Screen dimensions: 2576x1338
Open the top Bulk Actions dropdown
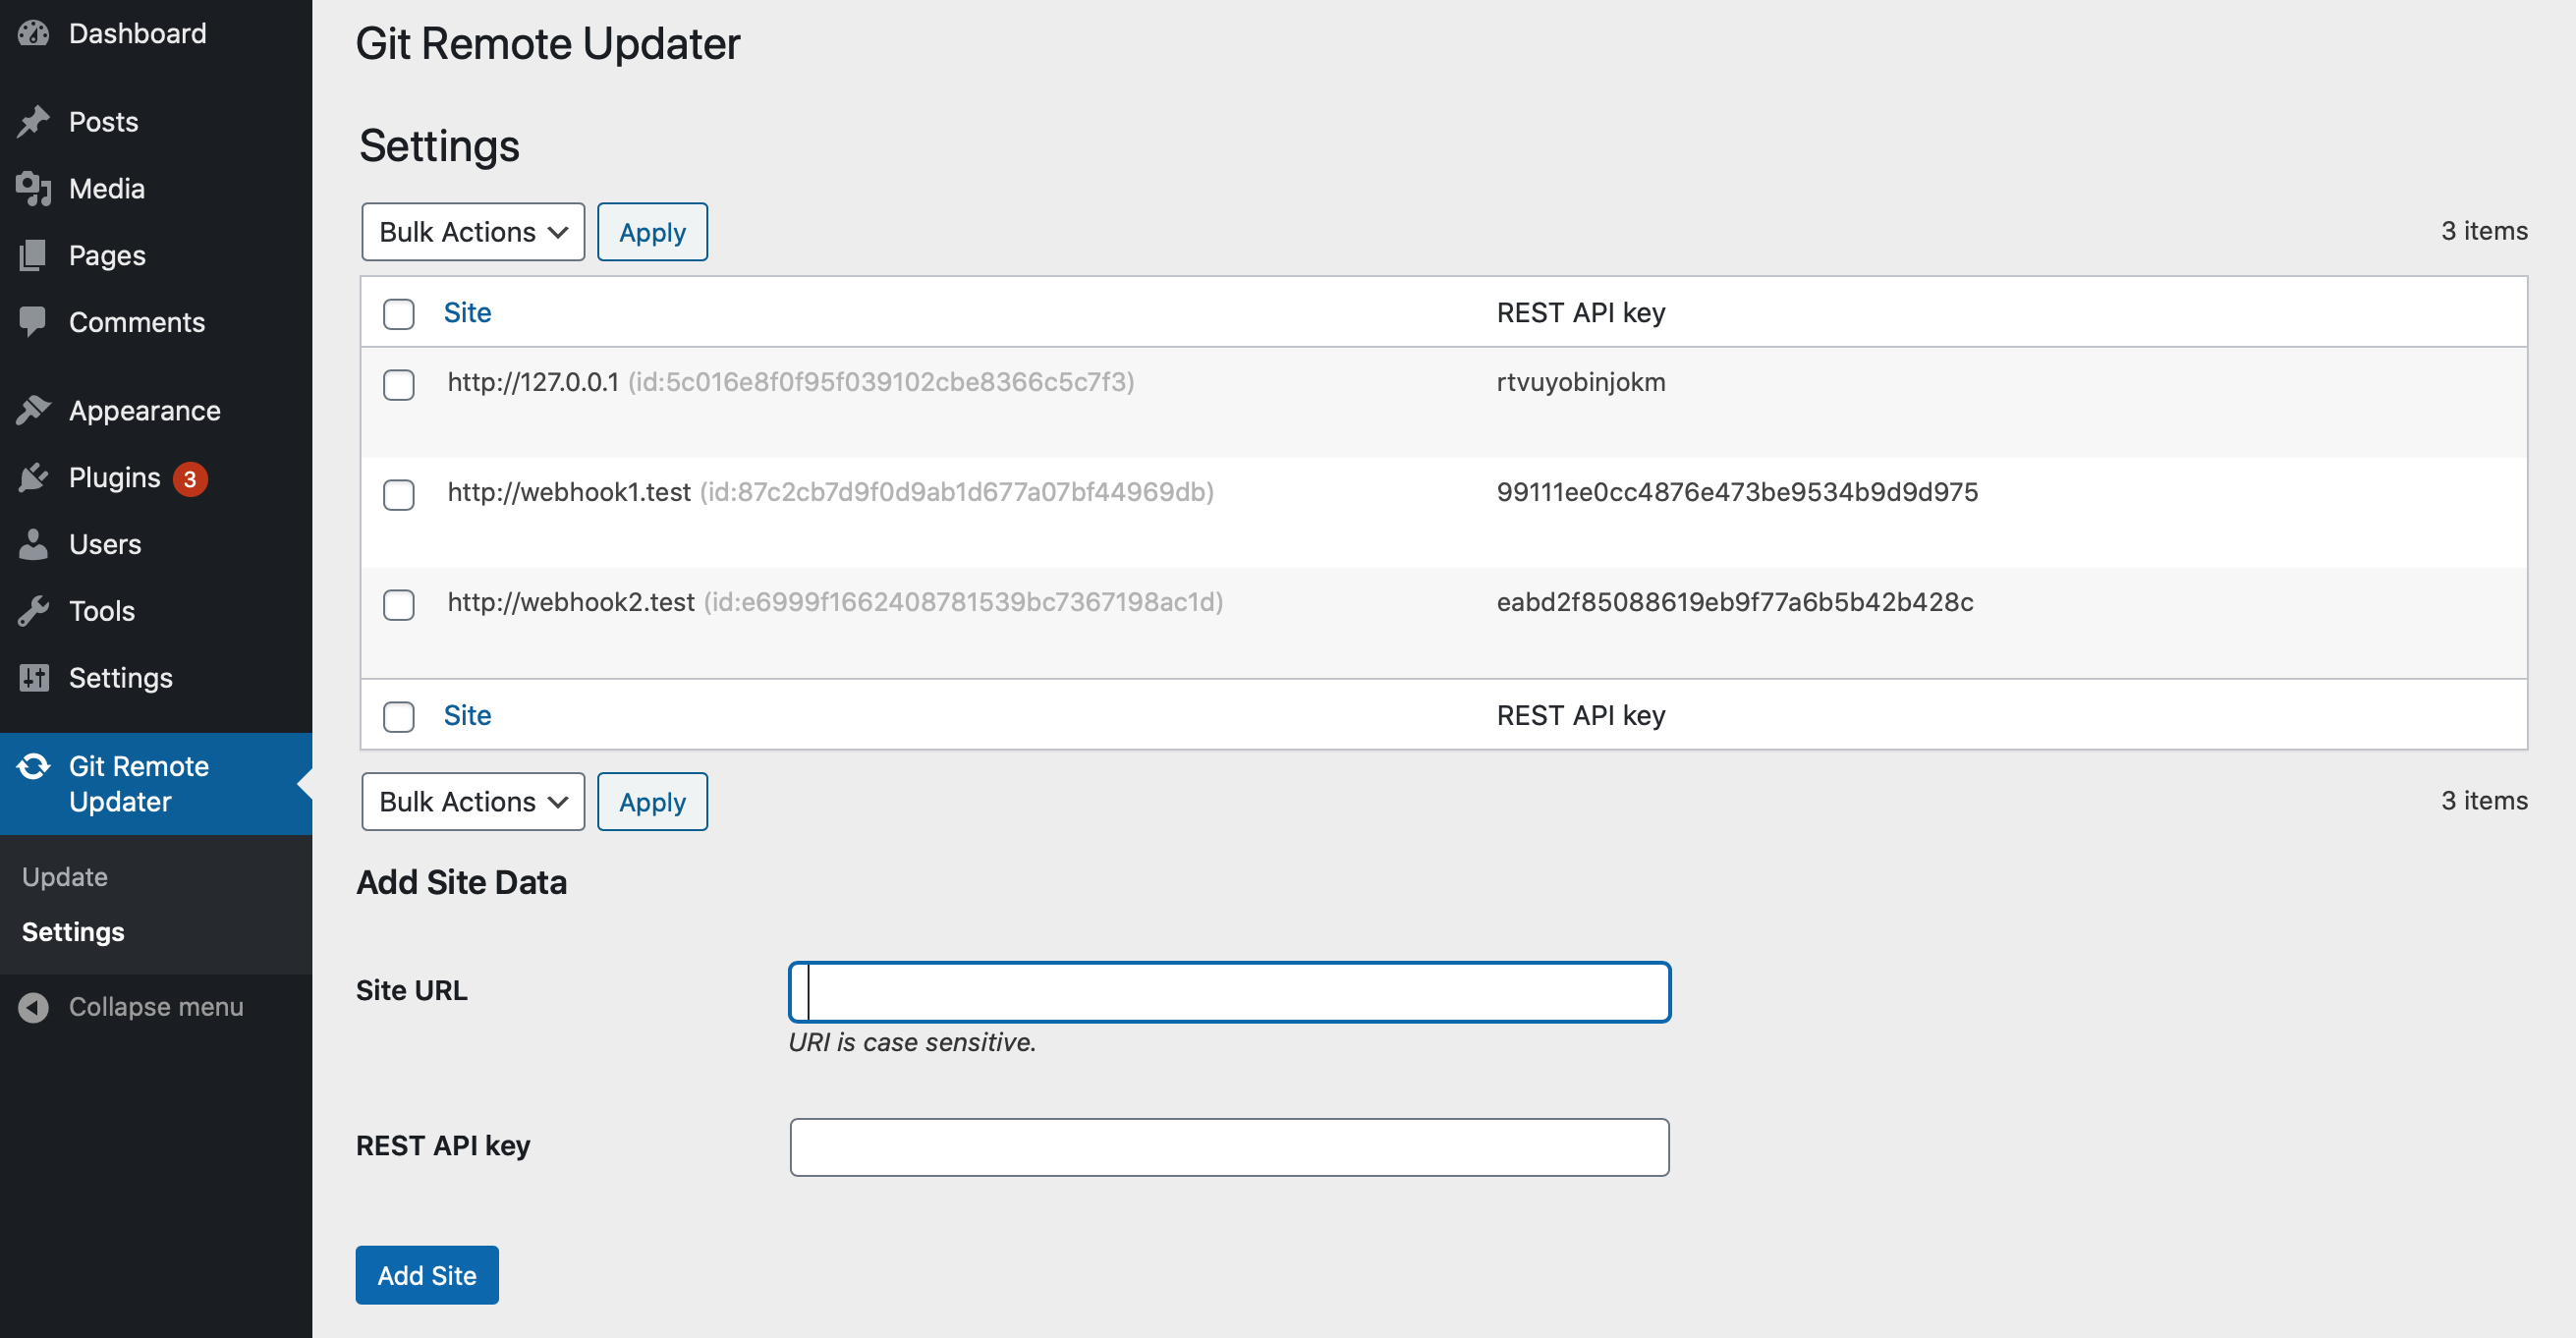click(x=473, y=232)
